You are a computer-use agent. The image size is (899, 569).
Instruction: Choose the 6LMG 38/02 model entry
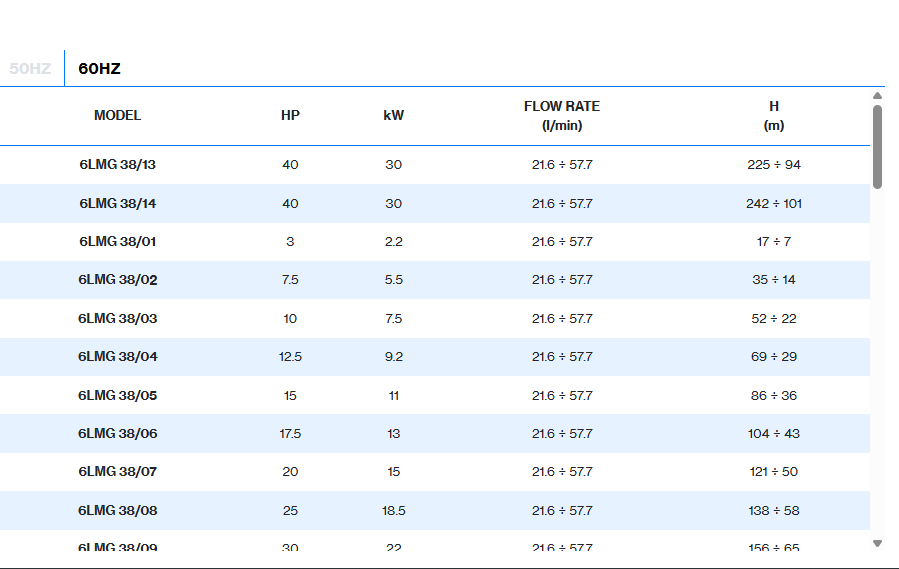pos(117,280)
